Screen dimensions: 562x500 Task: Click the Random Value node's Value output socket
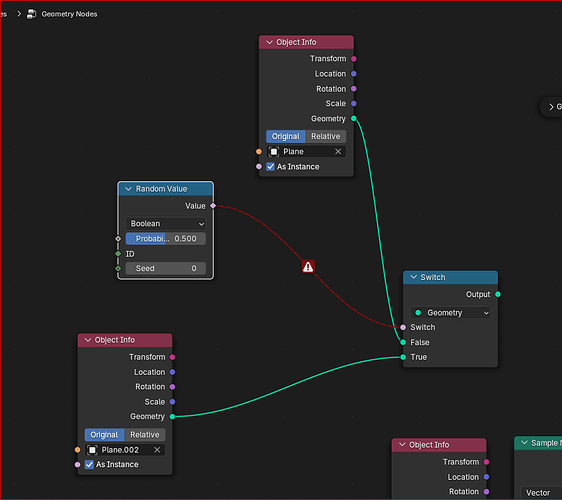coord(213,206)
